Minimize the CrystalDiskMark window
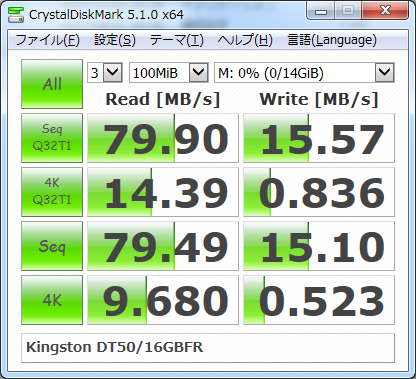 [321, 11]
